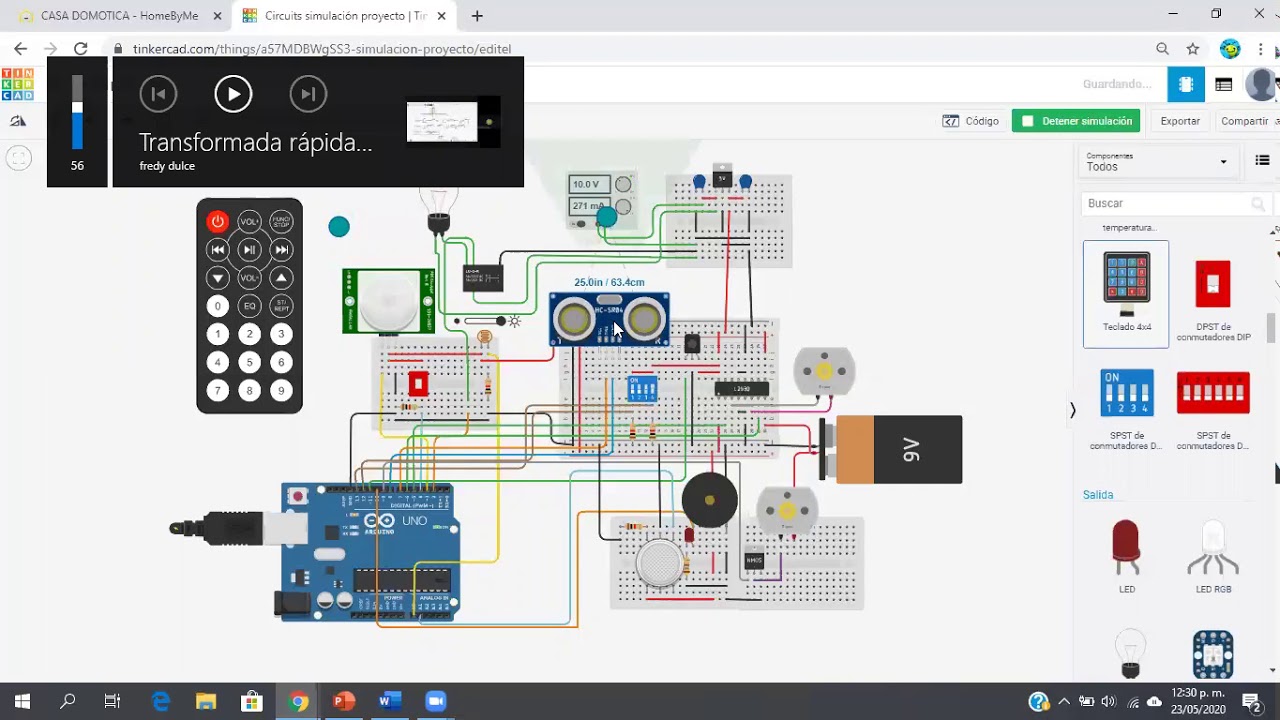The width and height of the screenshot is (1280, 720).
Task: Click the Arduino reset button
Action: 296,496
